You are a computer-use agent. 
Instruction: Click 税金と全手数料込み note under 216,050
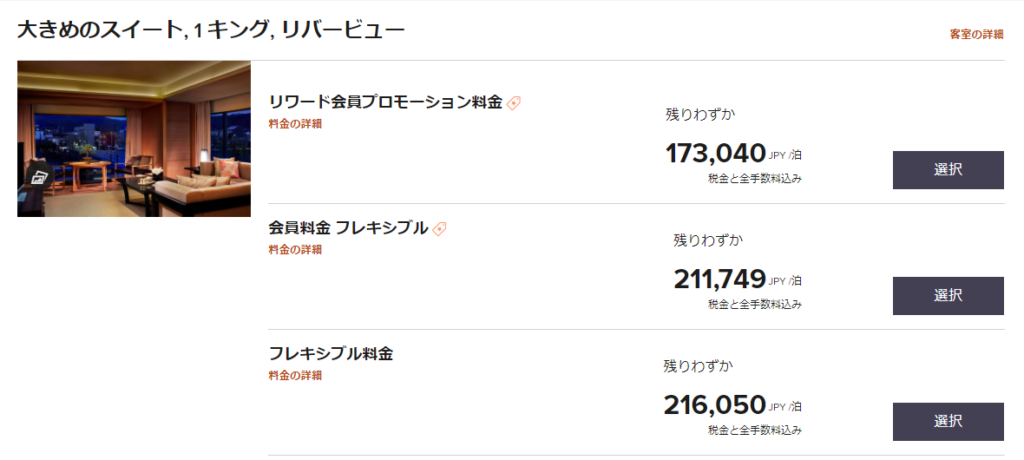point(755,430)
